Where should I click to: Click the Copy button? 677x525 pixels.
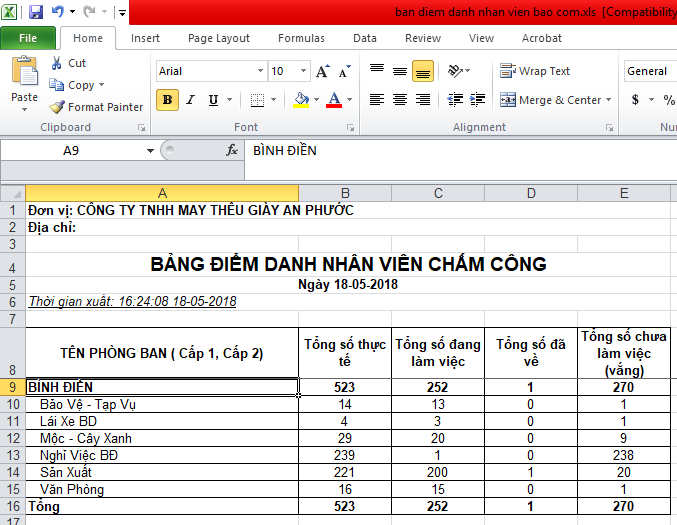click(x=78, y=85)
